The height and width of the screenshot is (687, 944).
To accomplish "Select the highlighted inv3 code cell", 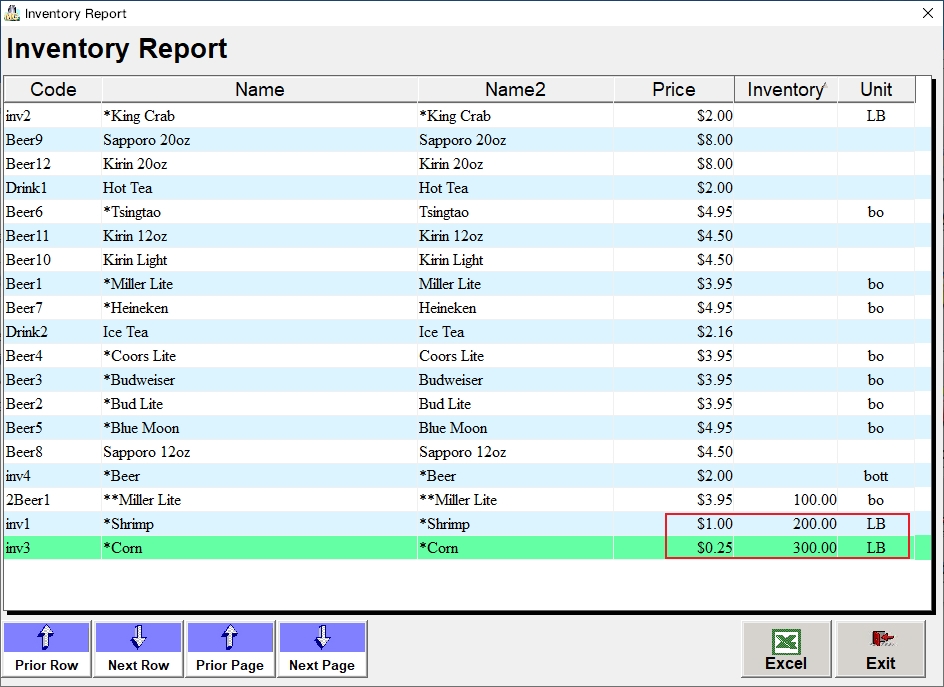I will click(53, 548).
